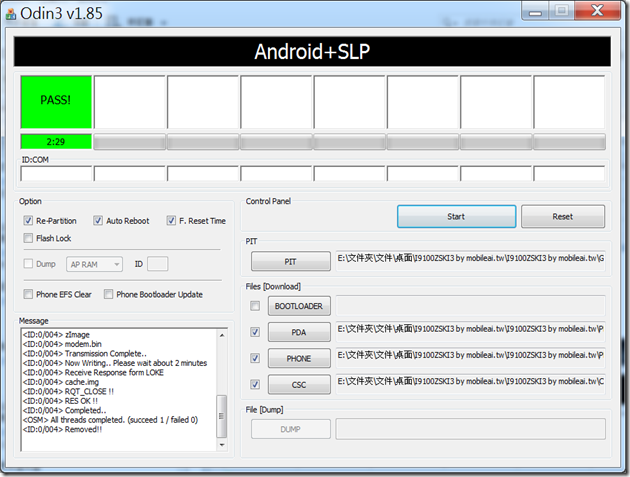Viewport: 630px width, 477px height.
Task: Click the Message log scroll down arrow
Action: point(222,445)
